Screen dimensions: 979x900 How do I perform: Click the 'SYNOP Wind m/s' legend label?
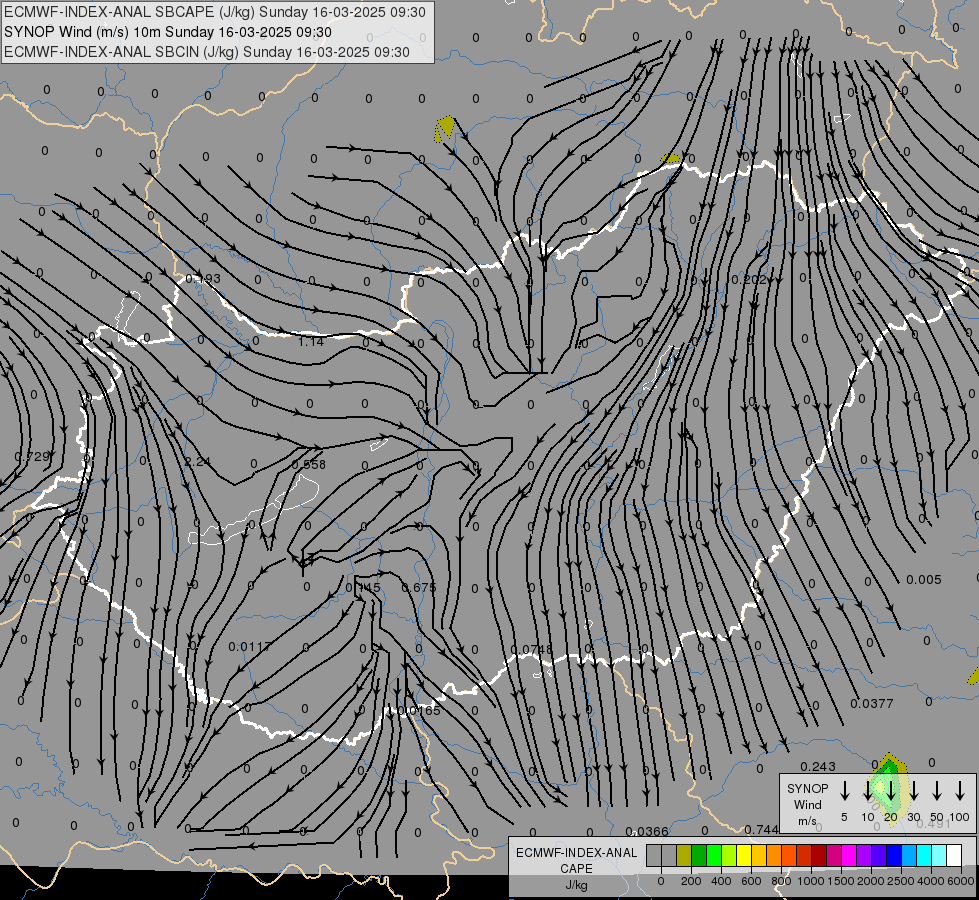point(807,804)
